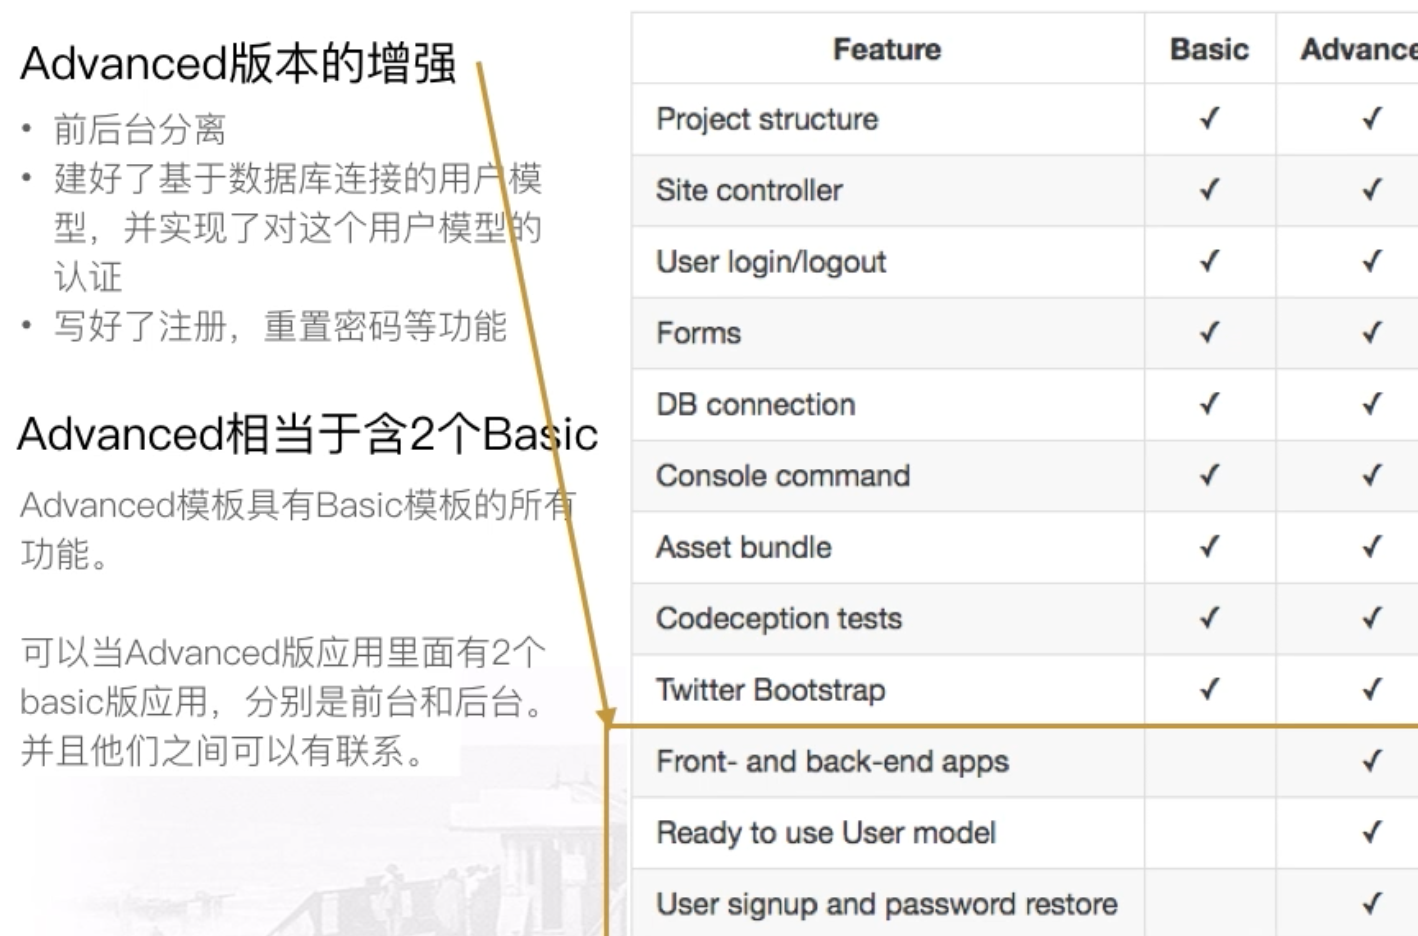Viewport: 1418px width, 936px height.
Task: Click Basic checkmark in Asset bundle row
Action: coord(1209,546)
